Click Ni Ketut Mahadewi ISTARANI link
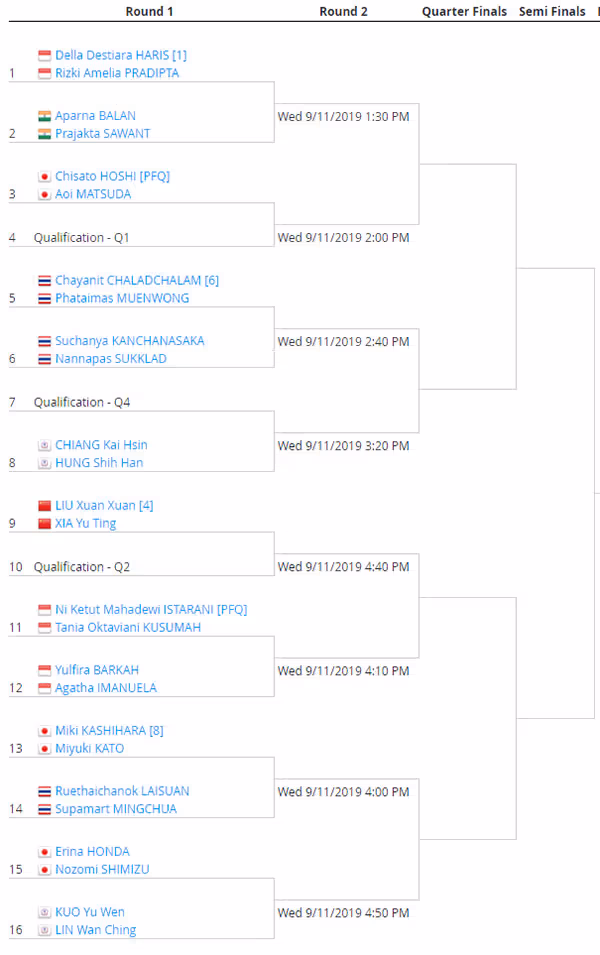The image size is (600, 955). coord(135,610)
